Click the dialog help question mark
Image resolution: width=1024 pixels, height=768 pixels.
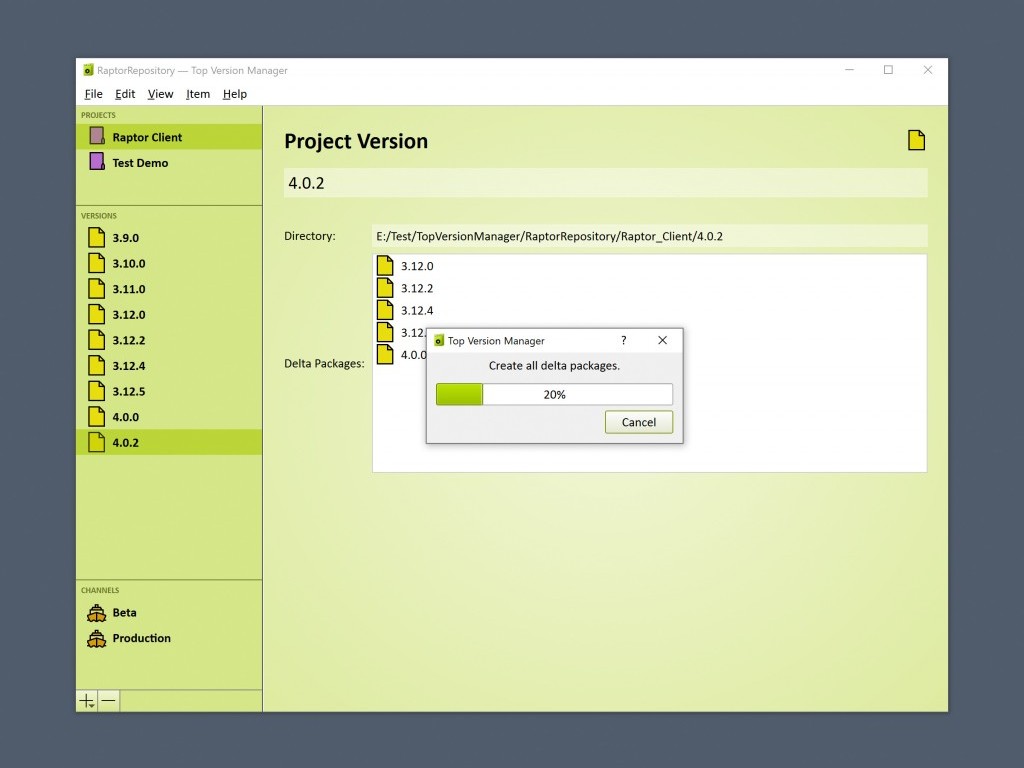624,340
